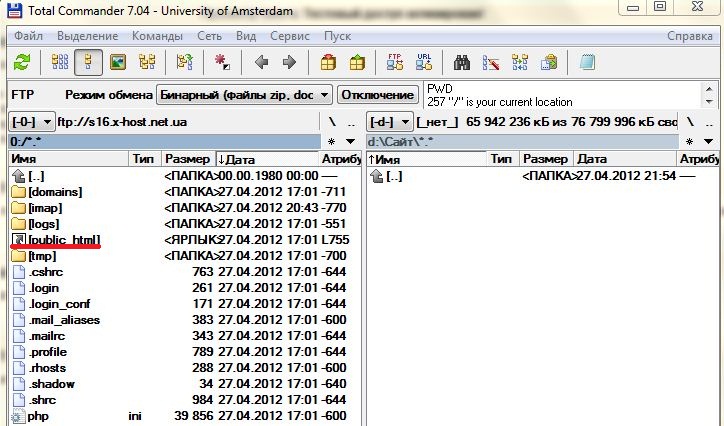
Task: Open the right drive selector [-d-] dropdown
Action: (x=389, y=122)
